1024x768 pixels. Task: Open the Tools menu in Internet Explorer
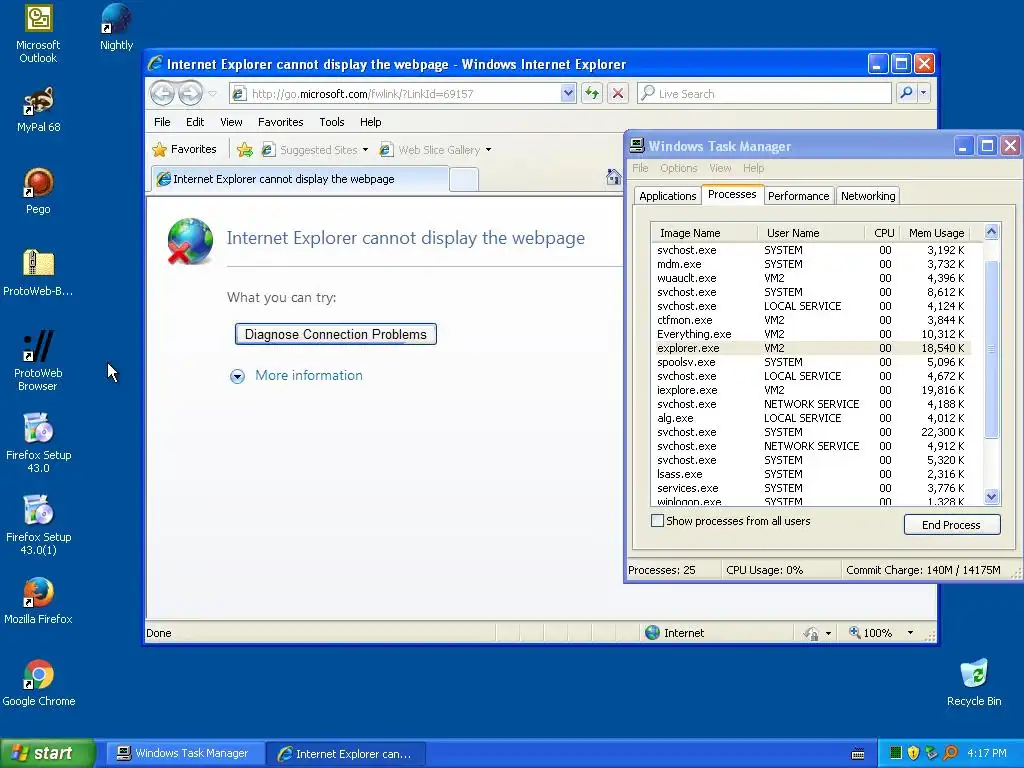(x=331, y=122)
